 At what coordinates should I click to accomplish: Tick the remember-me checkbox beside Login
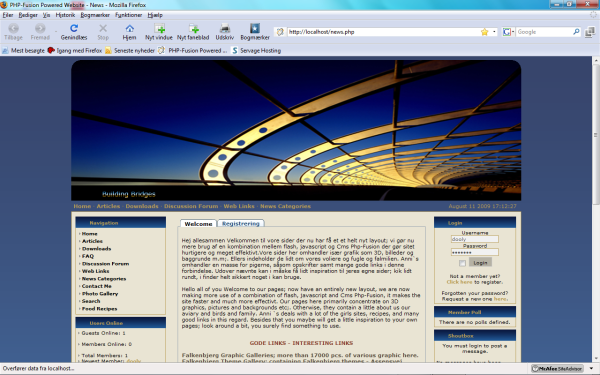(x=462, y=263)
